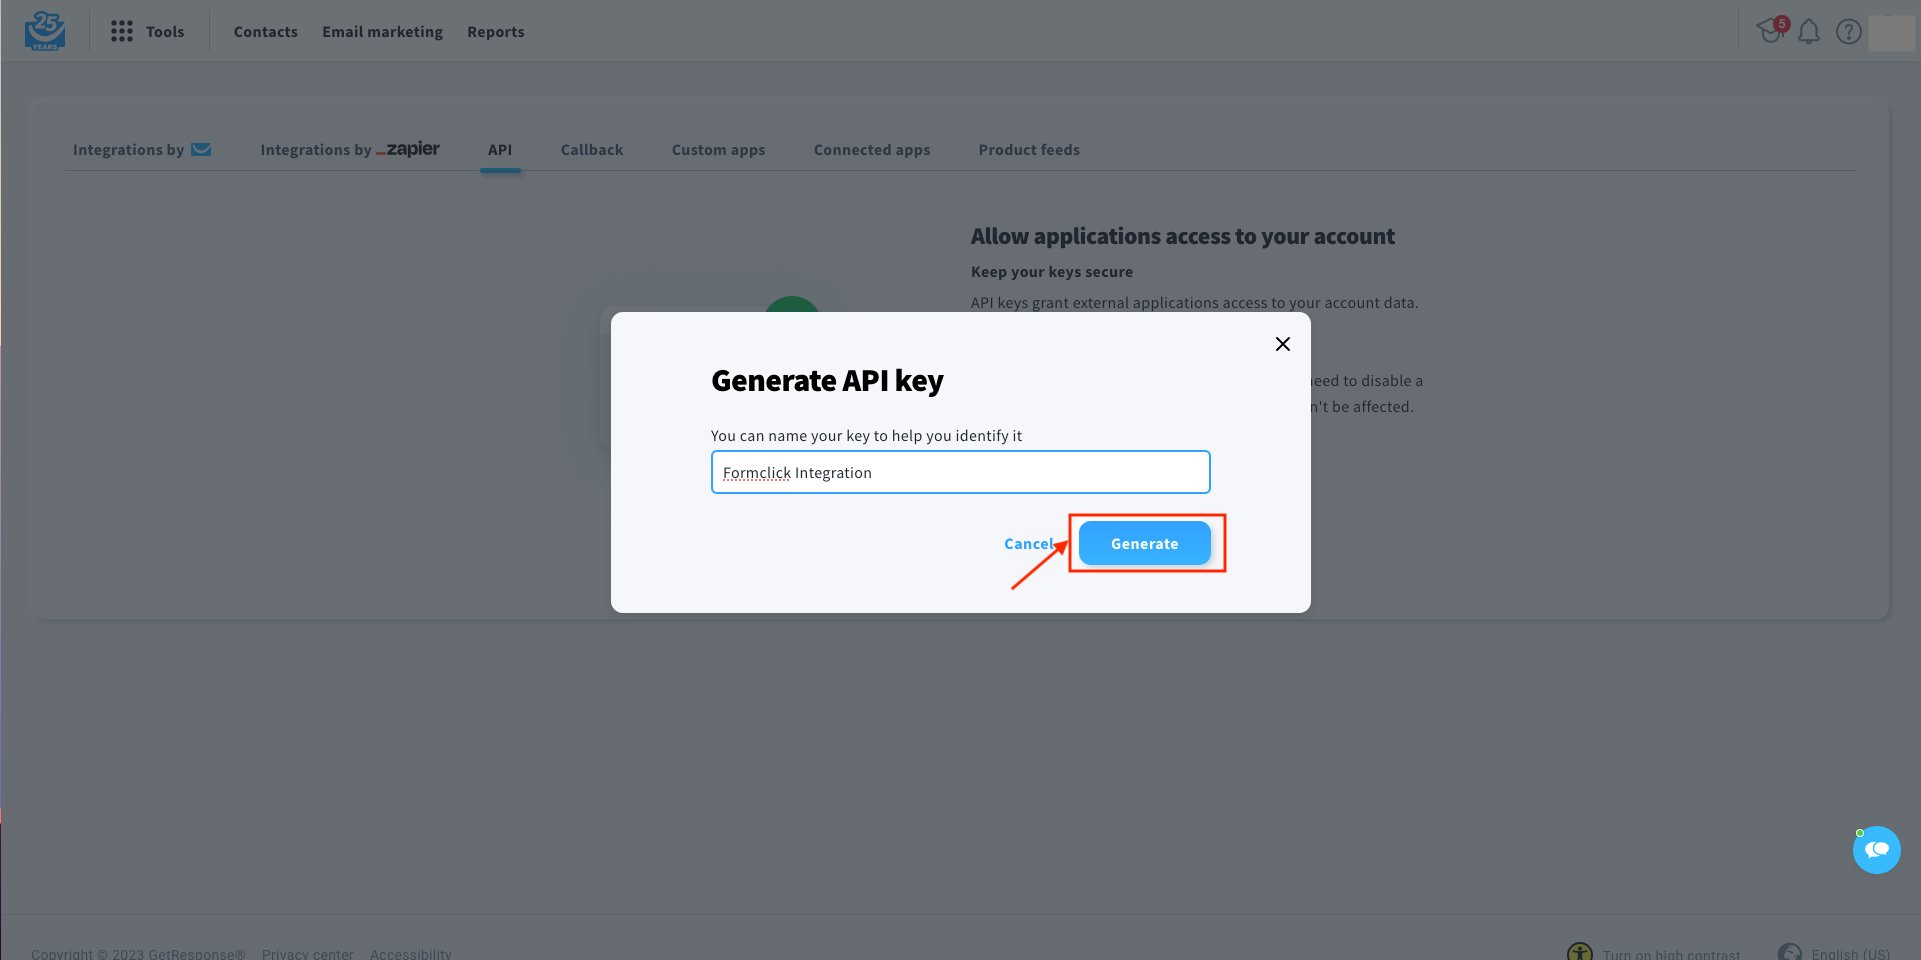
Task: Open the Tools grid menu
Action: (x=147, y=32)
